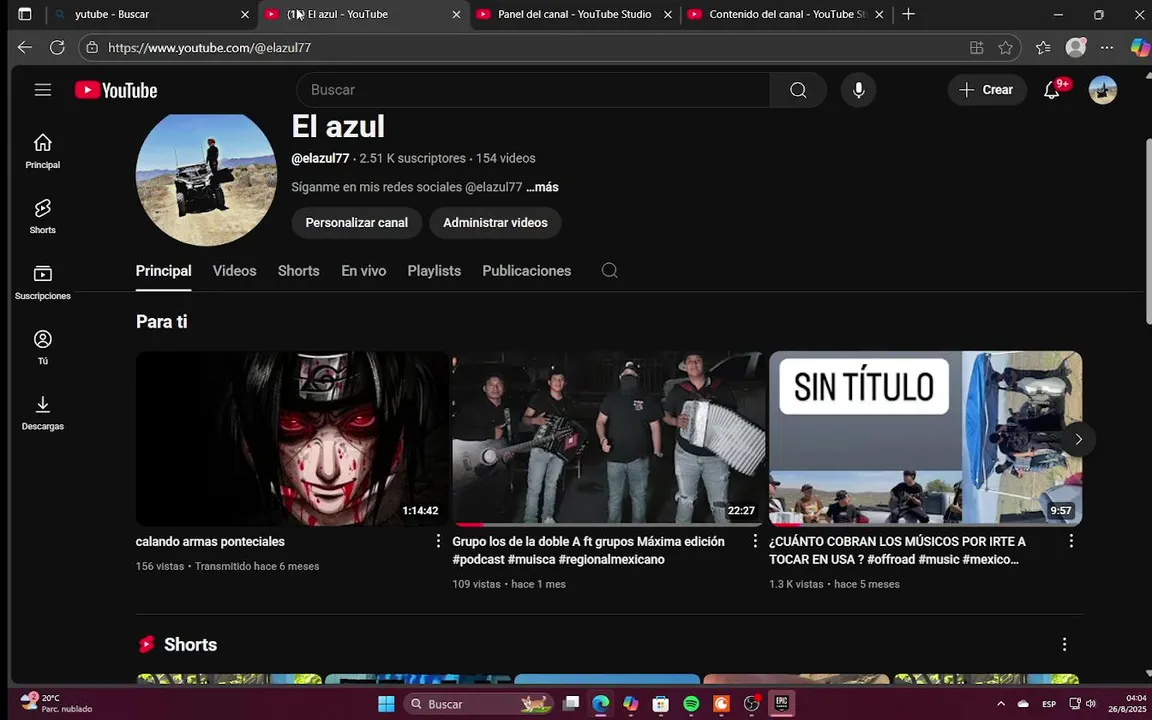
Task: Go to YouTube home via logo
Action: coord(116,90)
